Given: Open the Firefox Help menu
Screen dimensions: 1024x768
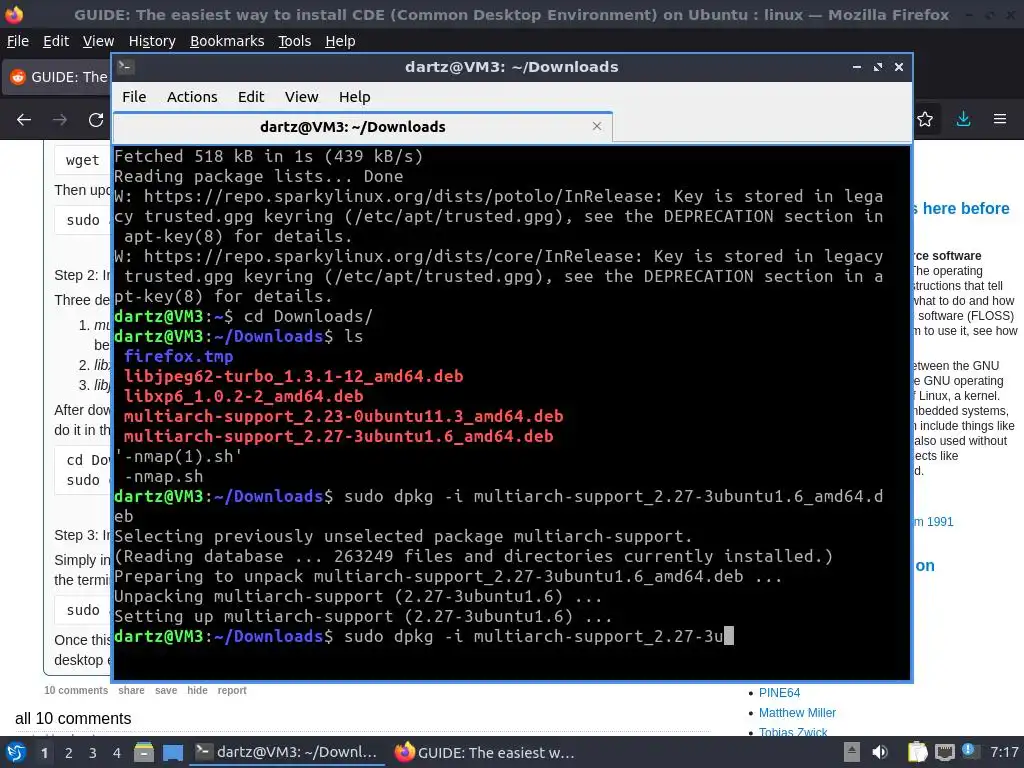Looking at the screenshot, I should pyautogui.click(x=340, y=41).
